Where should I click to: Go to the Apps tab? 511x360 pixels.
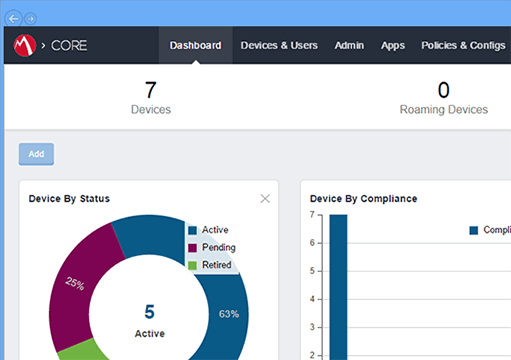click(393, 45)
